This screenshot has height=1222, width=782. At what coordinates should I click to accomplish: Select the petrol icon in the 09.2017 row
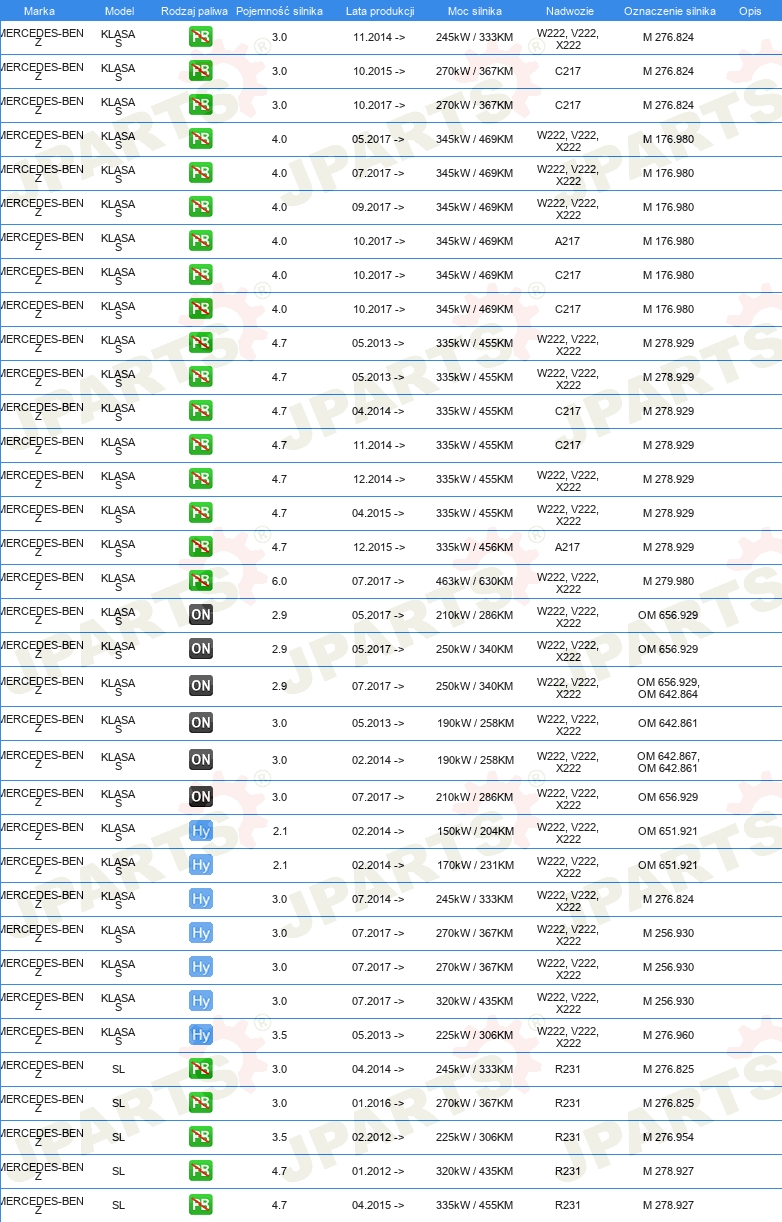point(201,207)
